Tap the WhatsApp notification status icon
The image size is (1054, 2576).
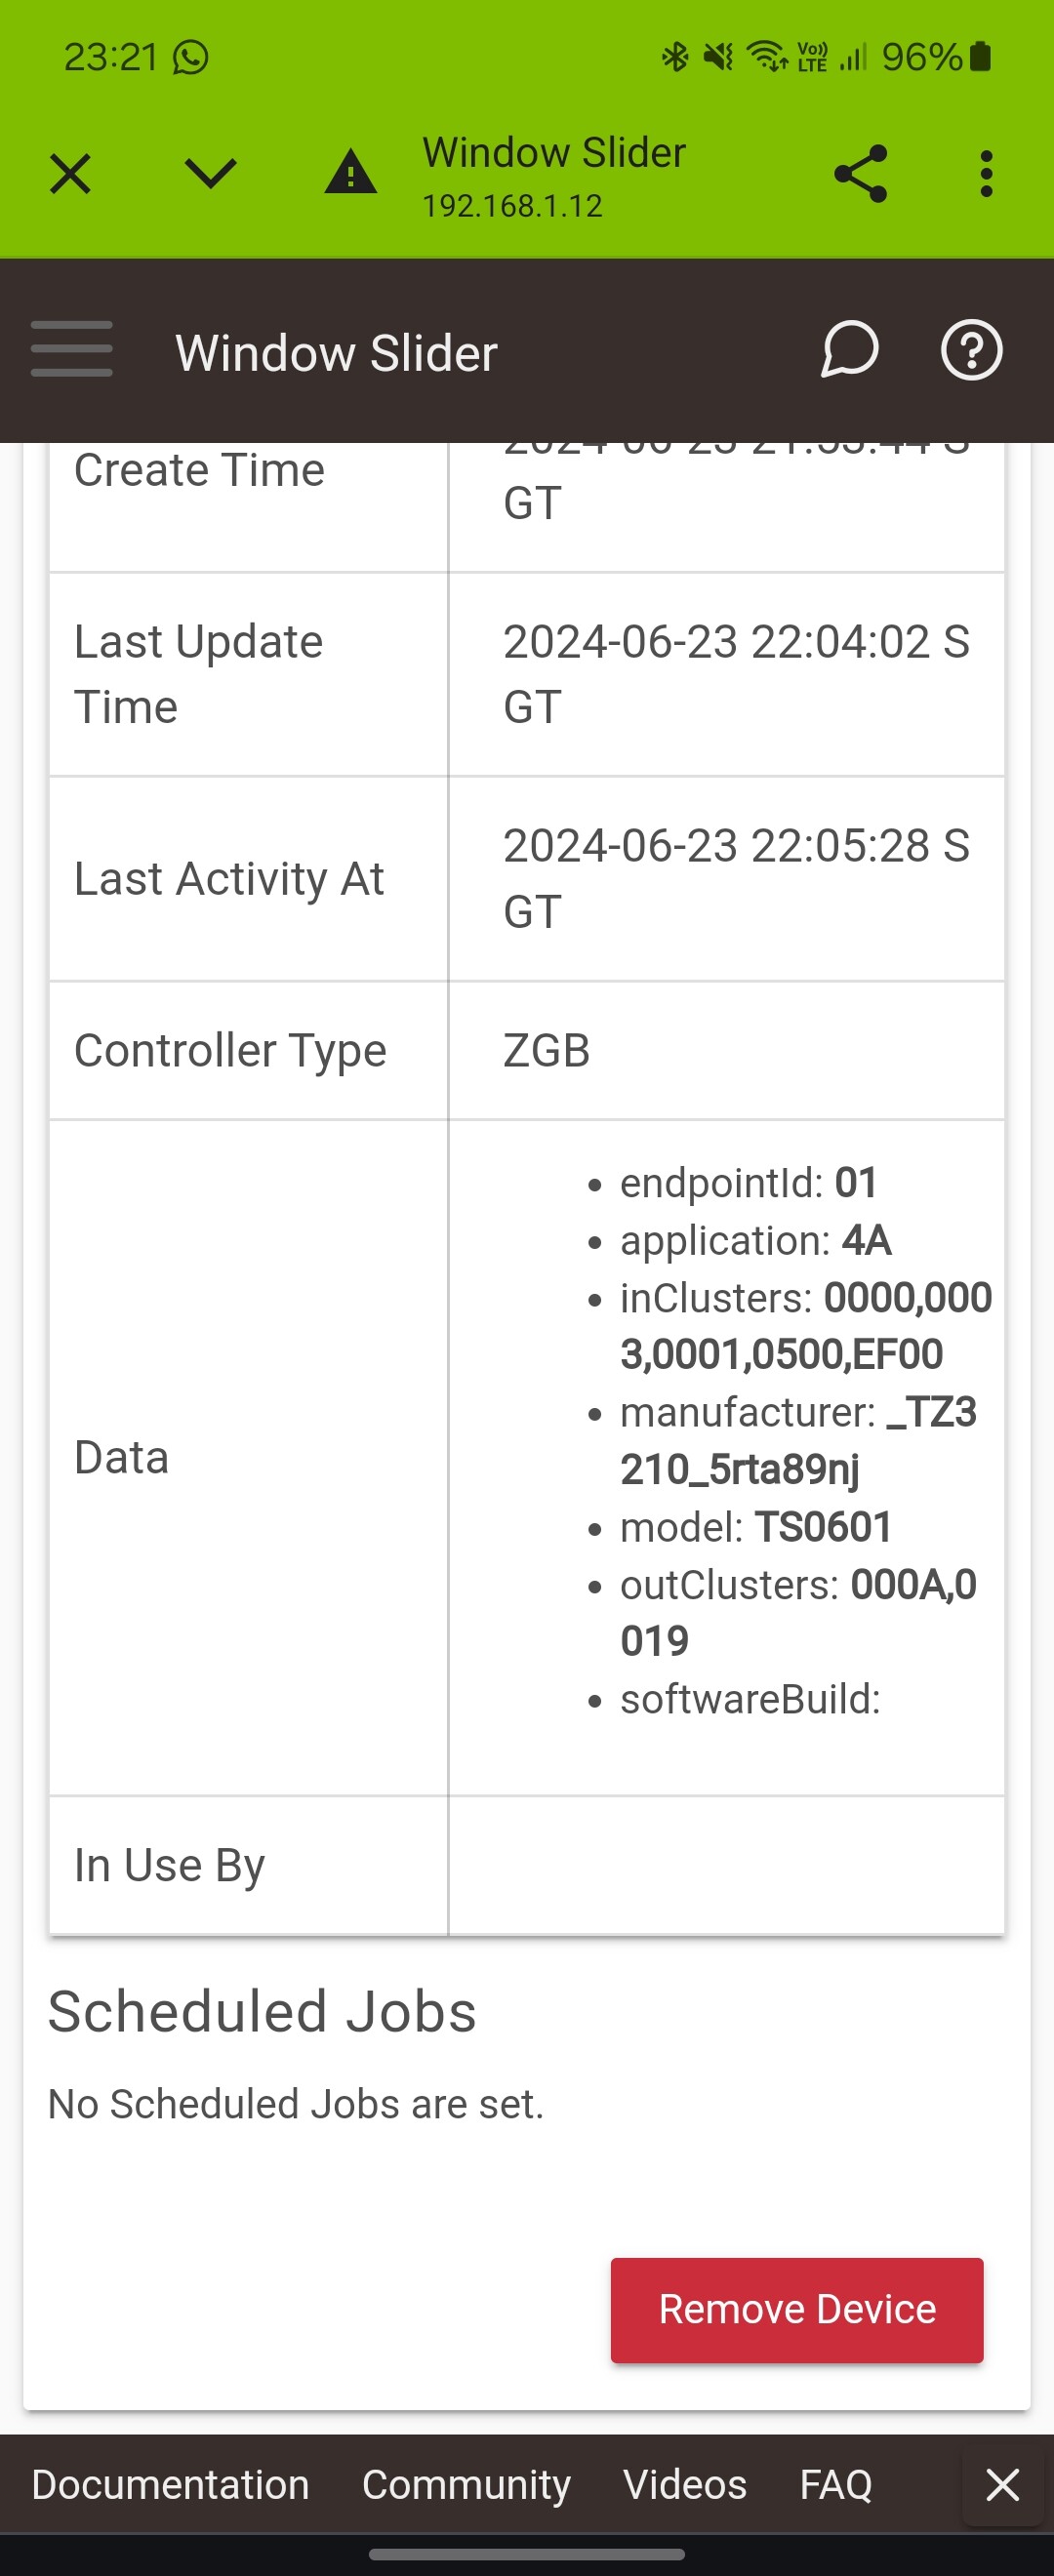pos(190,57)
